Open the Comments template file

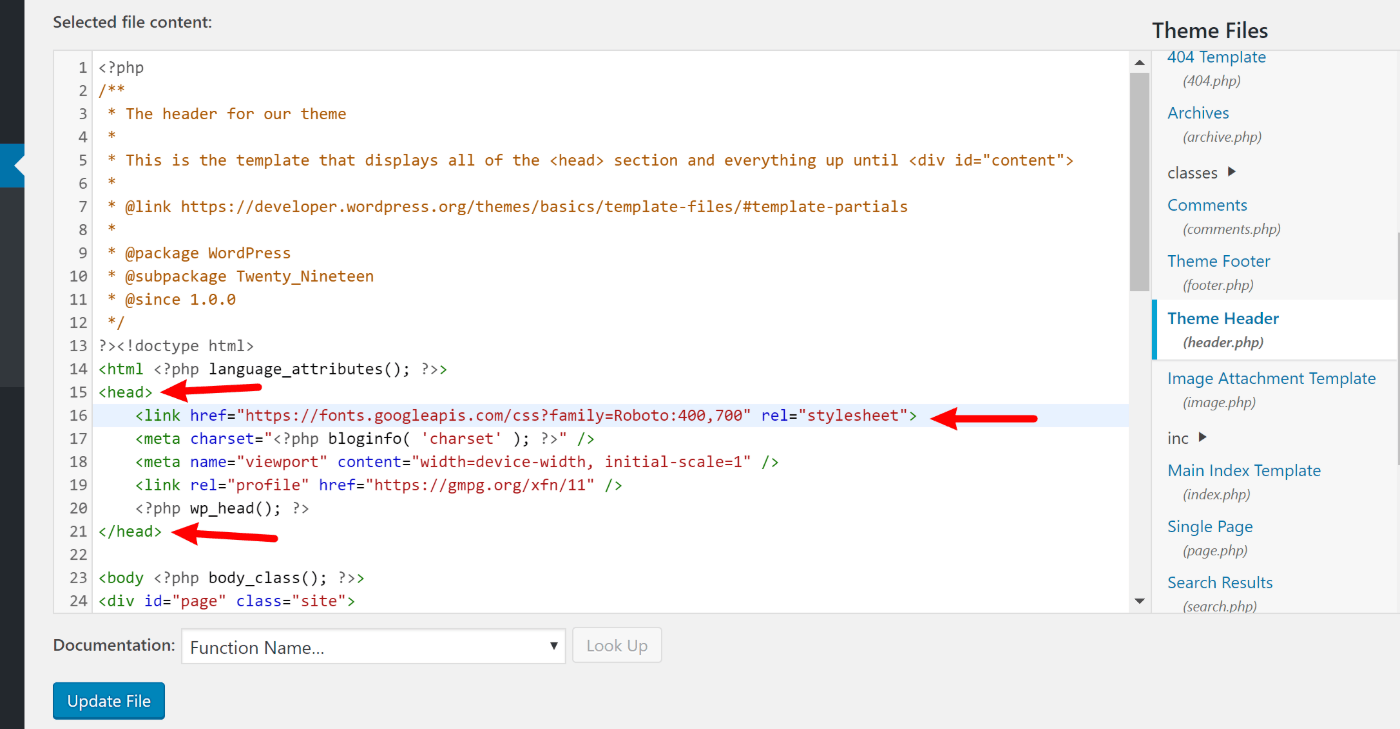[1207, 204]
